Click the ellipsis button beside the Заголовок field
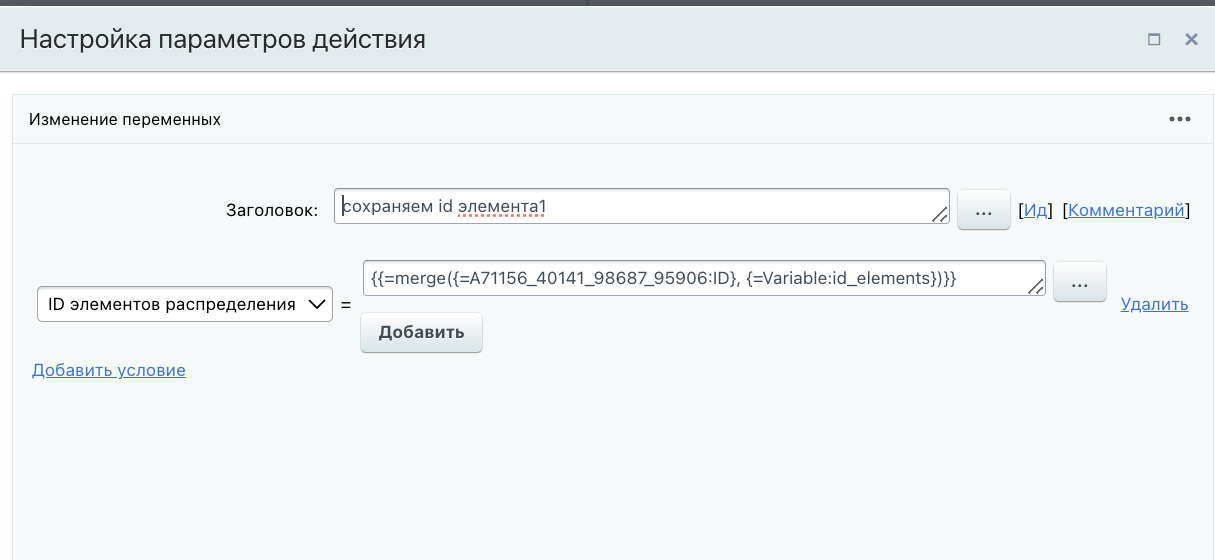Screen dimensions: 1215x560 click(984, 211)
